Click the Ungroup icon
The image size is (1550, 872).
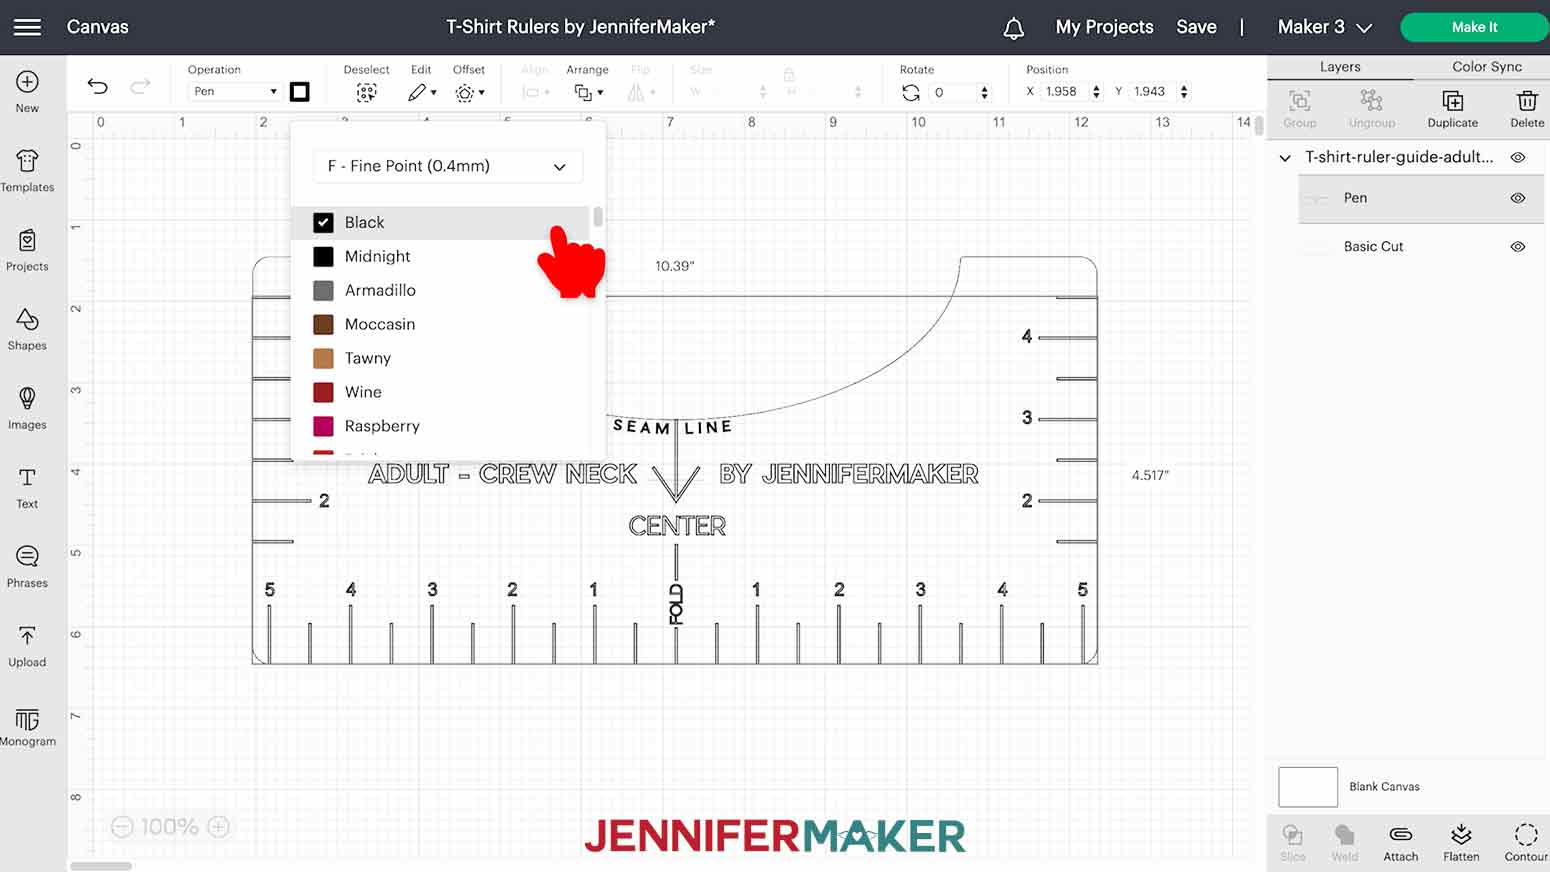(1372, 101)
